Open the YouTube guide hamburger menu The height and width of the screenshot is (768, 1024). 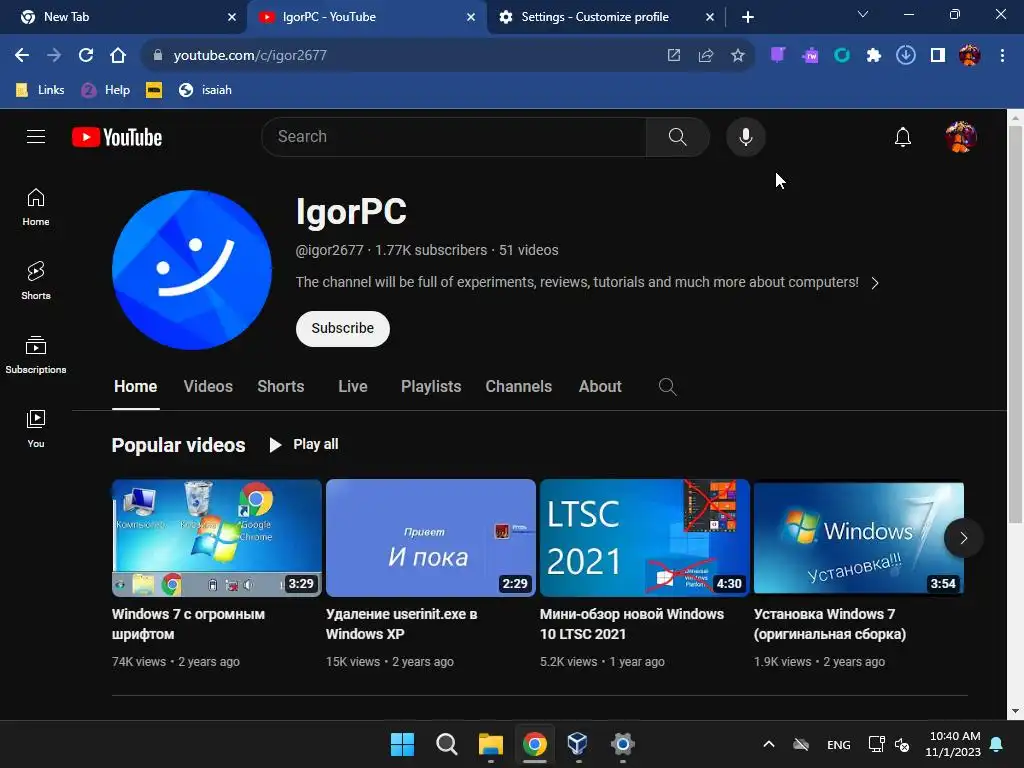(x=36, y=136)
